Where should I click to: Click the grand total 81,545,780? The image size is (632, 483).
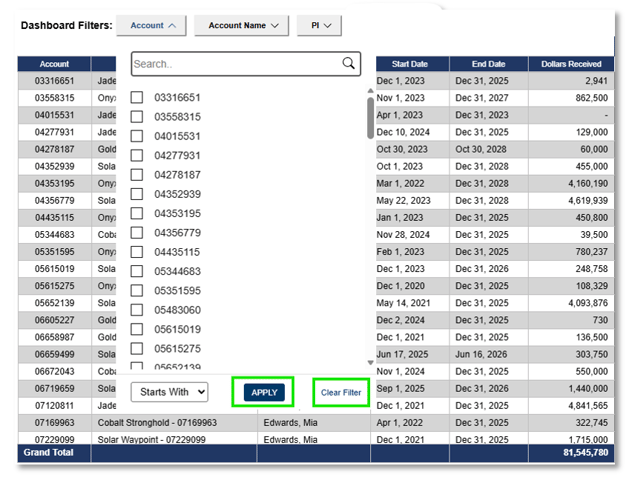(586, 452)
